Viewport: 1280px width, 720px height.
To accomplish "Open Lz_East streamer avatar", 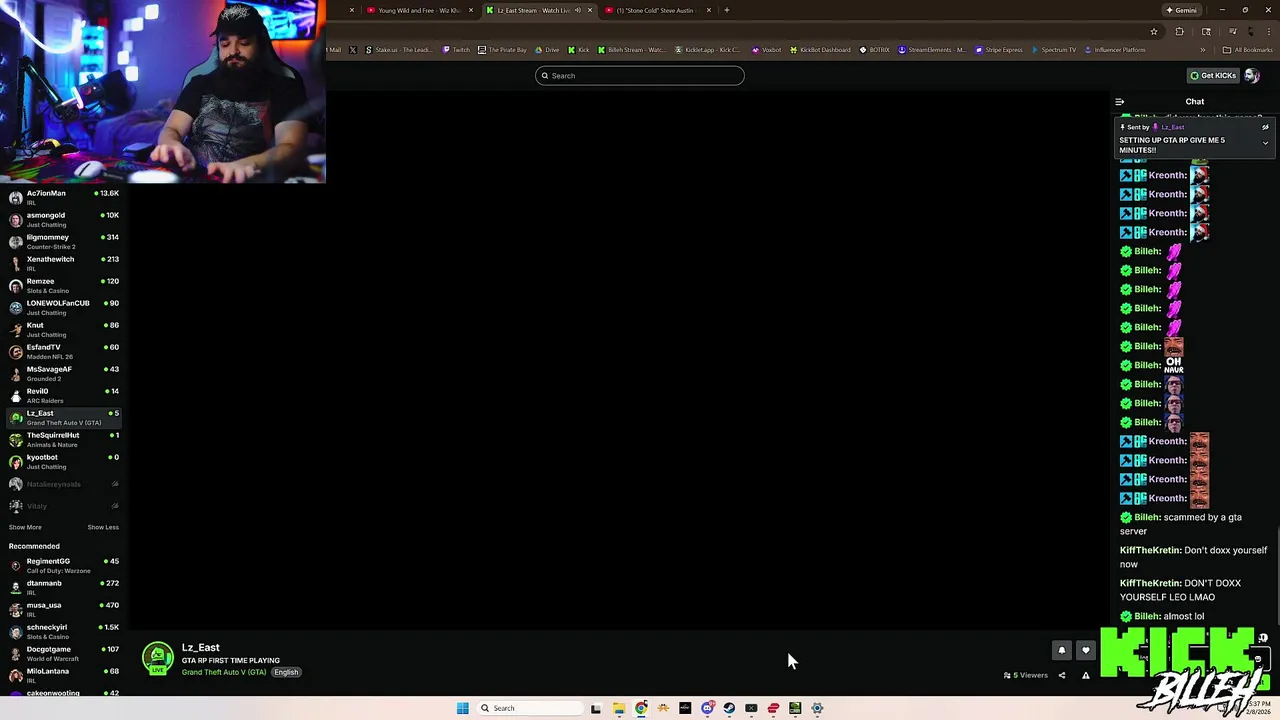I will tap(157, 658).
